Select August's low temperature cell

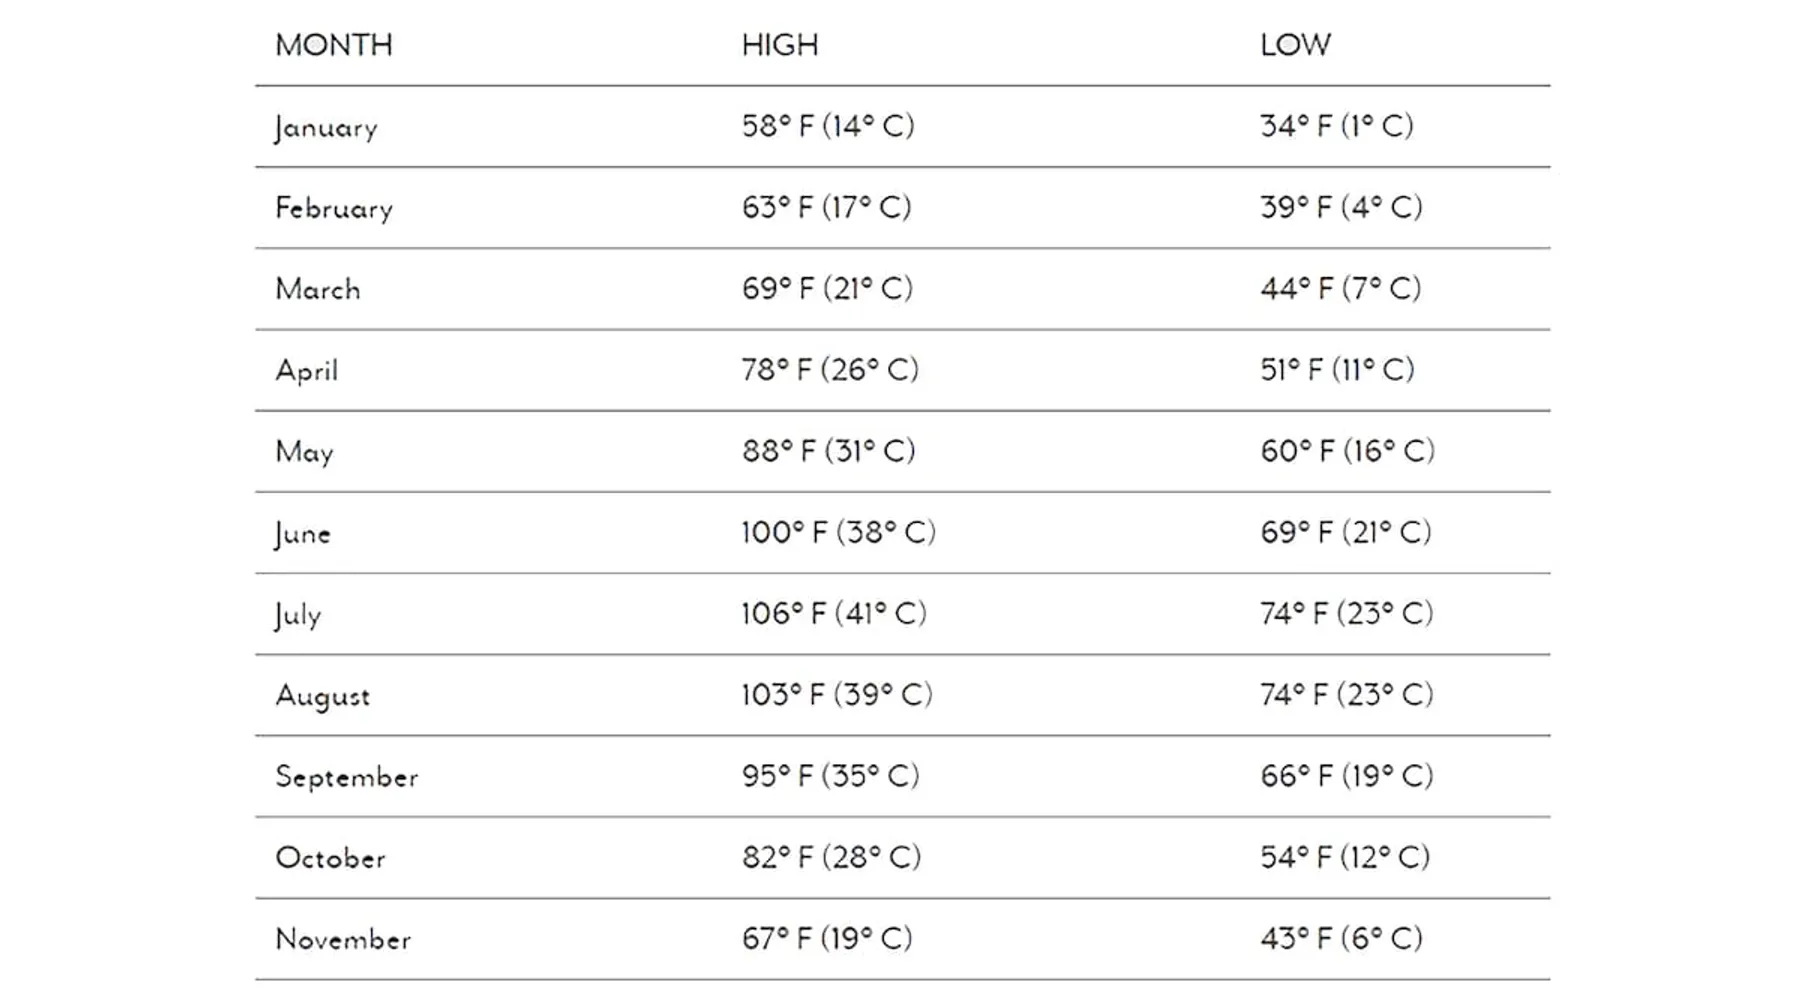click(x=1346, y=695)
